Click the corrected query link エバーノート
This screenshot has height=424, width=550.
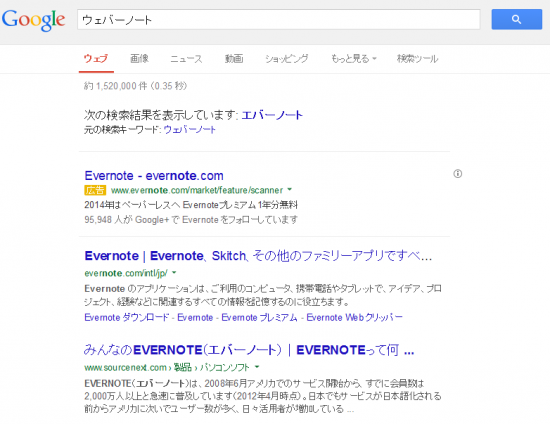tap(272, 115)
